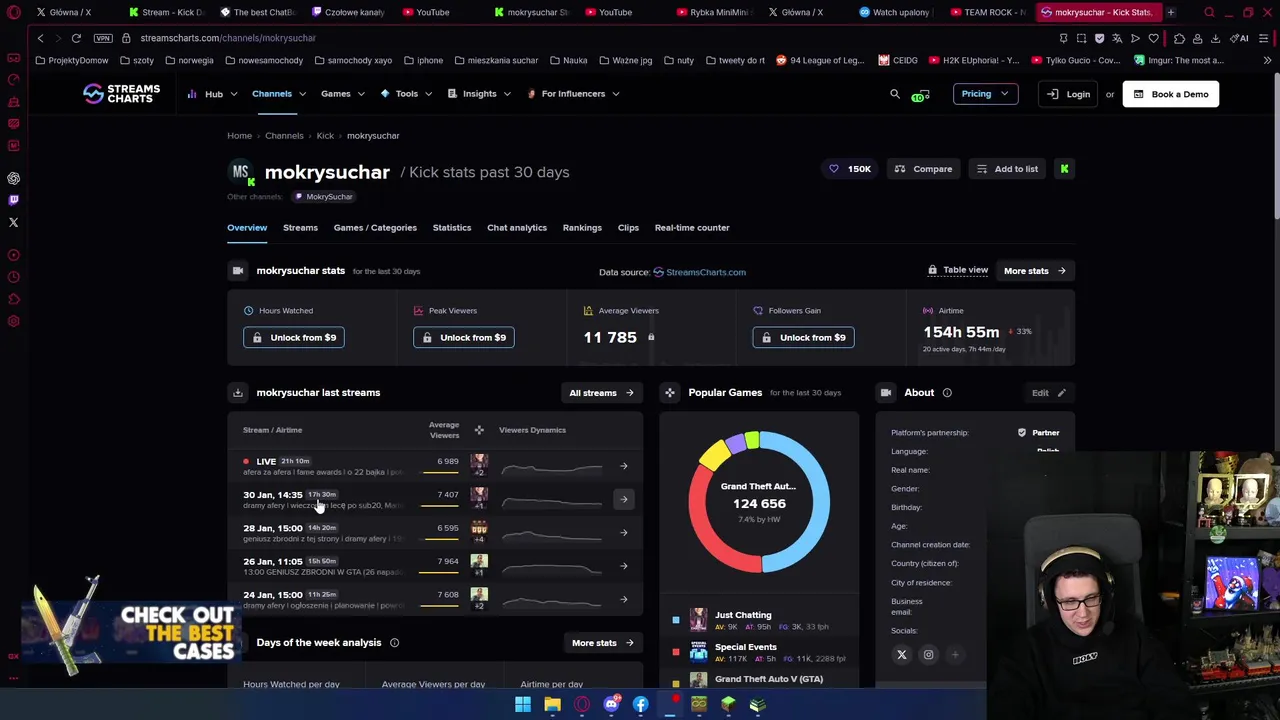Open Discord from the taskbar

611,705
